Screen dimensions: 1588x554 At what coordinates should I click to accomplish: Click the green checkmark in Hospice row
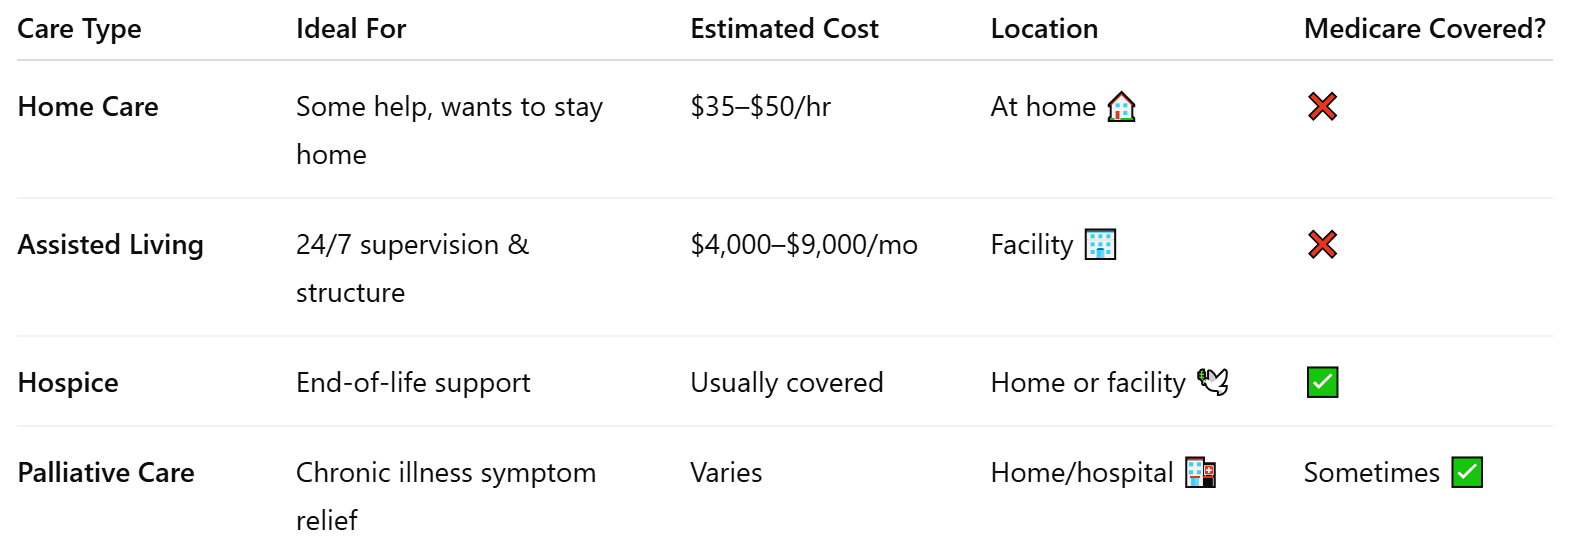(1322, 382)
